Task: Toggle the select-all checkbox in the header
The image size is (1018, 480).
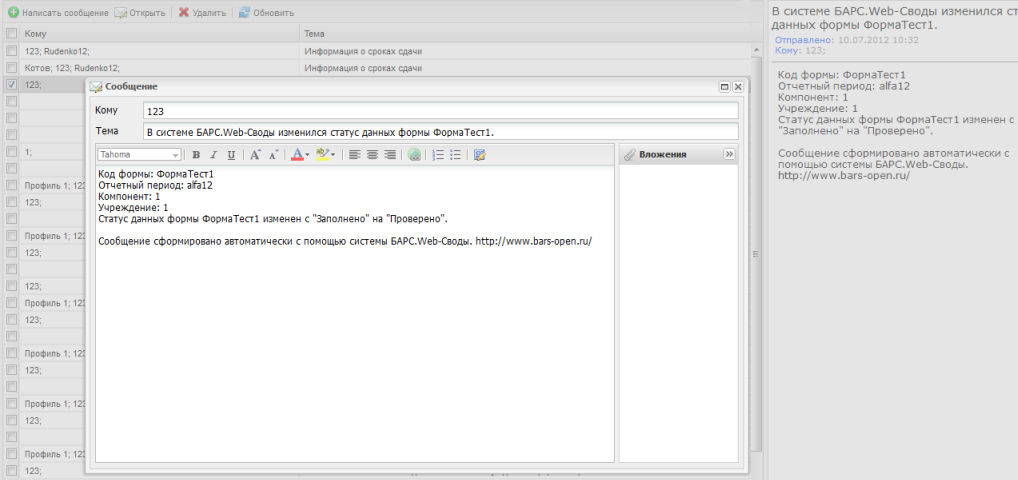Action: pos(11,34)
